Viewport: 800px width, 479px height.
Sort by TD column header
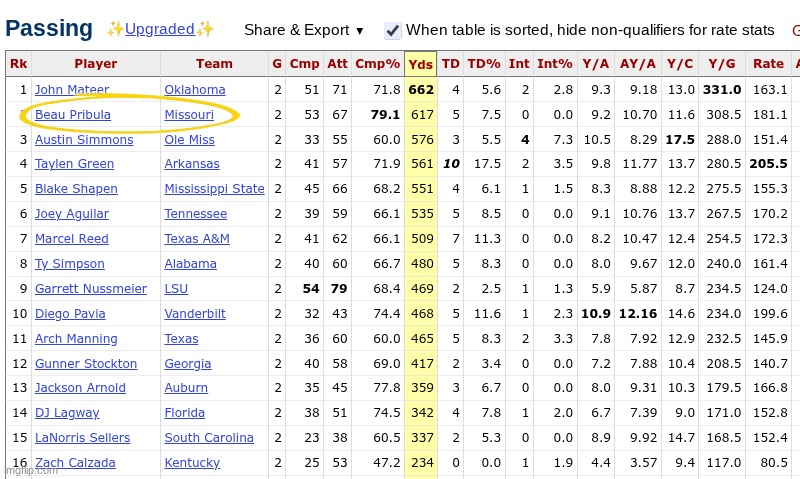[x=451, y=64]
